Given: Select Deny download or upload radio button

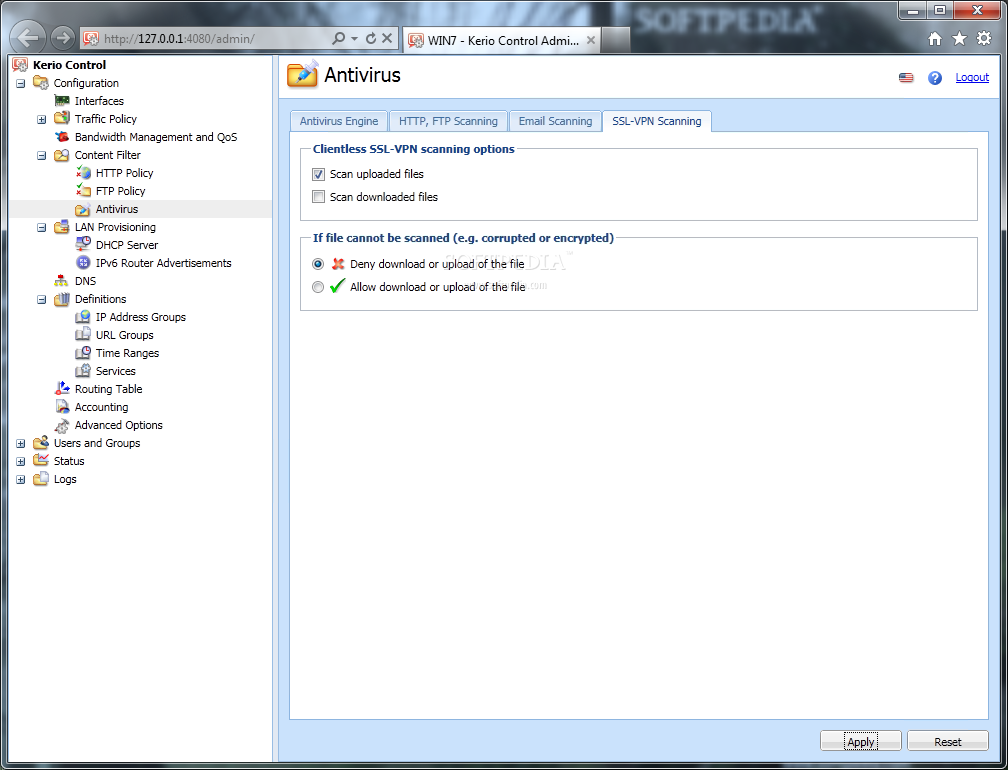Looking at the screenshot, I should 318,264.
